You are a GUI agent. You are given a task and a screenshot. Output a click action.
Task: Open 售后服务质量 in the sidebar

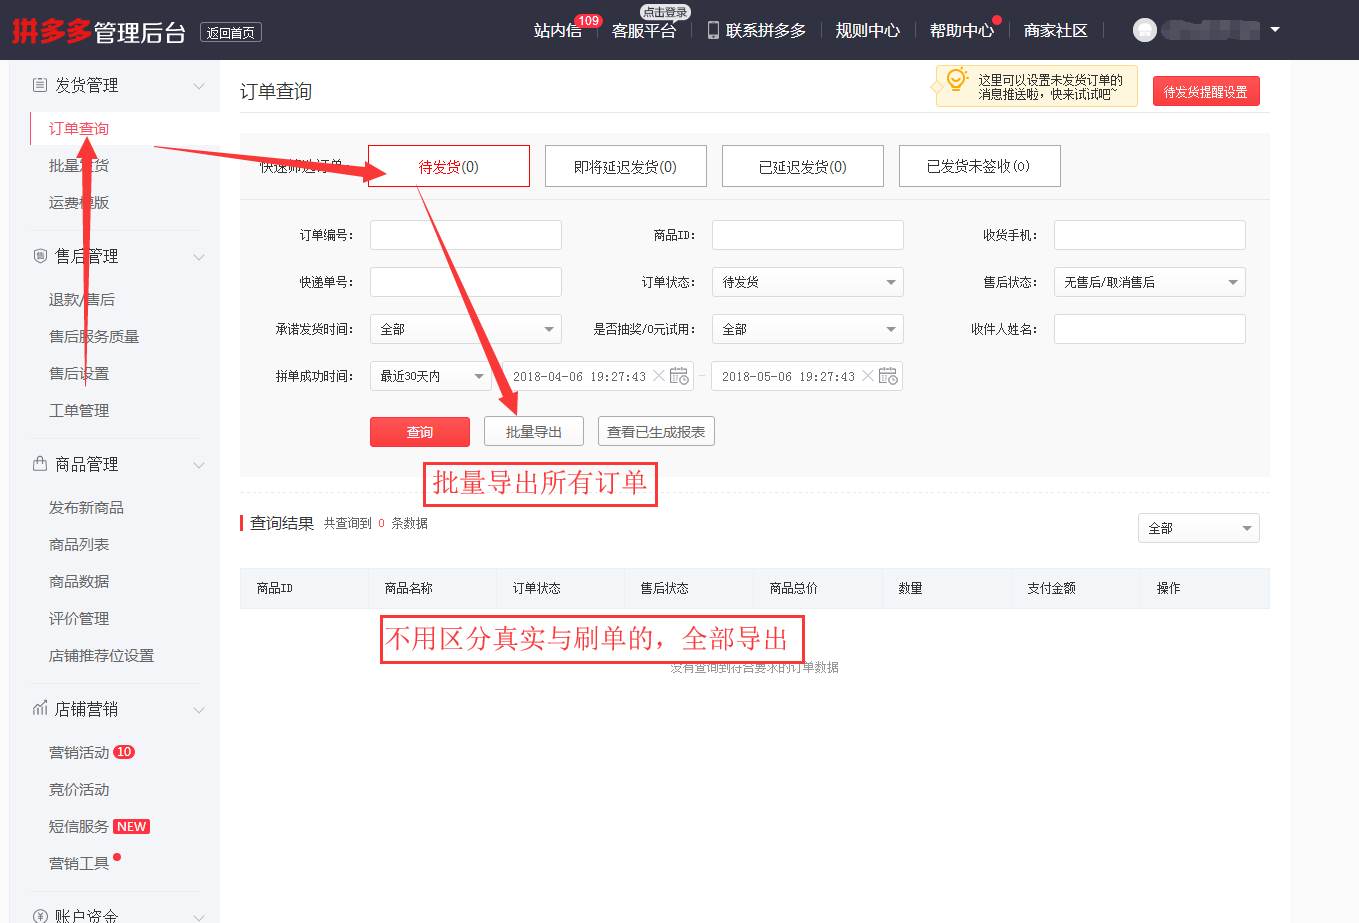click(94, 337)
